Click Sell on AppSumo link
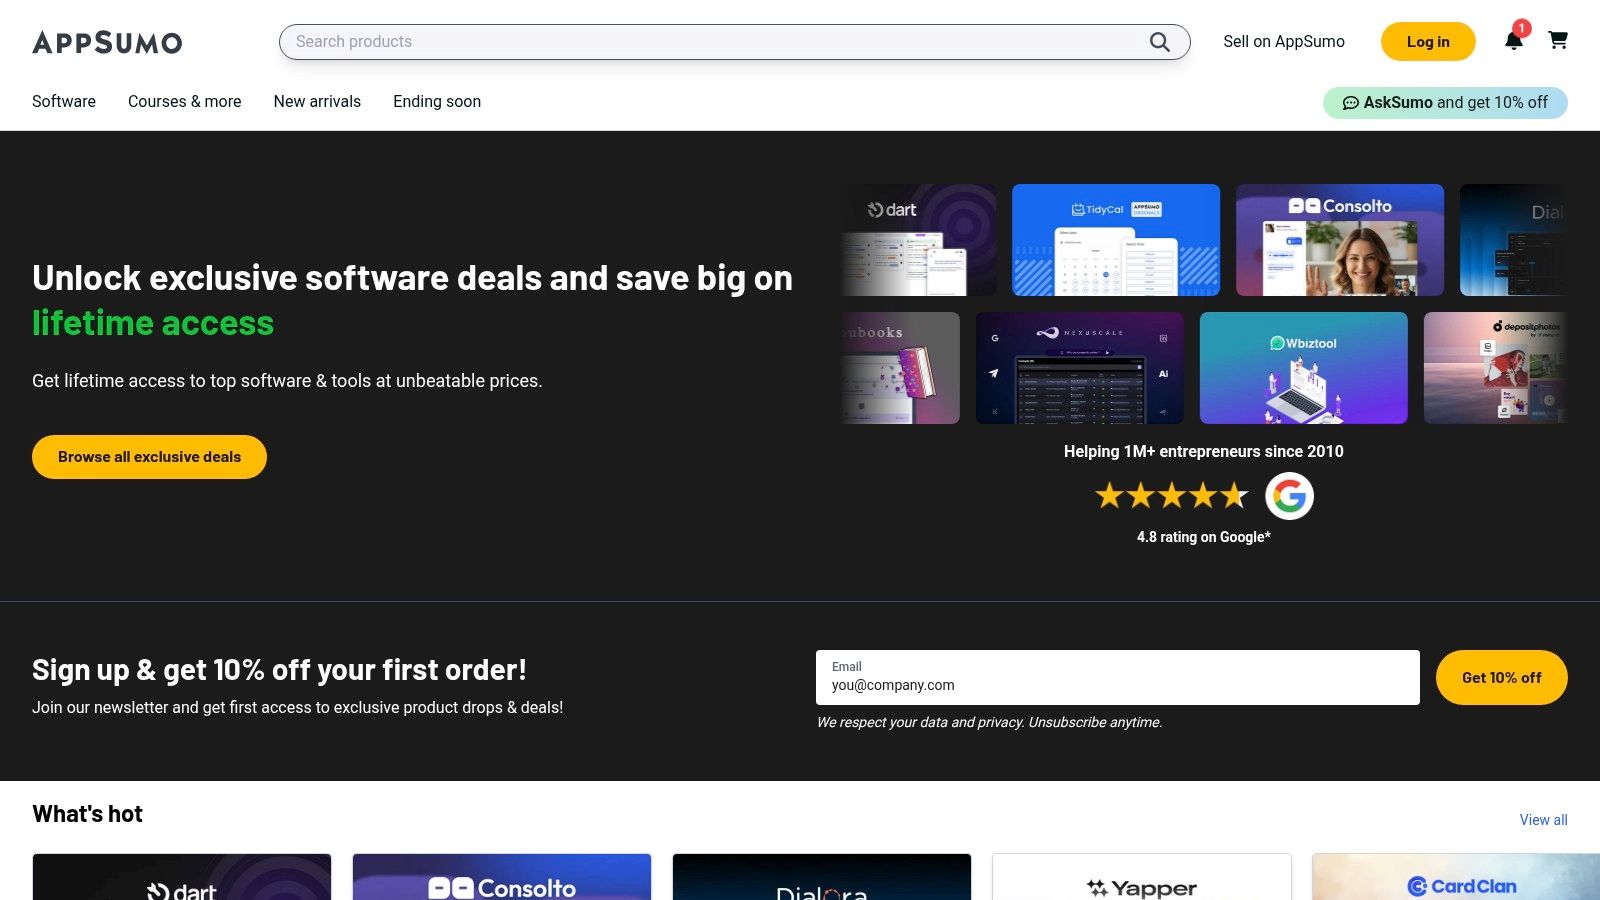1600x900 pixels. pos(1284,42)
